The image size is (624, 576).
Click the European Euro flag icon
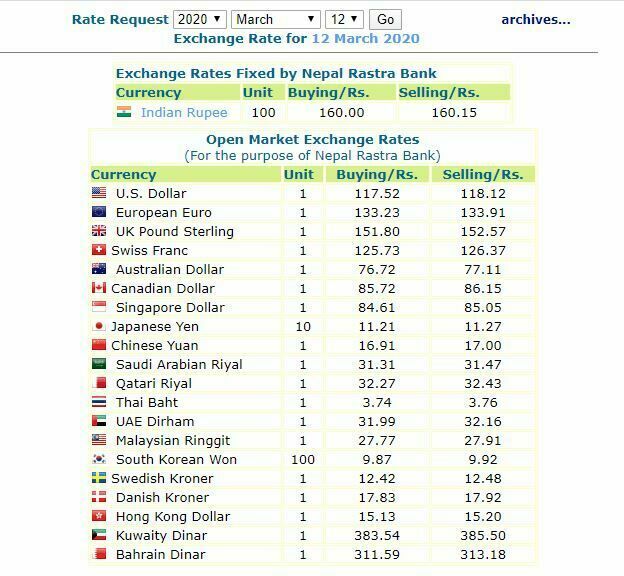(99, 212)
